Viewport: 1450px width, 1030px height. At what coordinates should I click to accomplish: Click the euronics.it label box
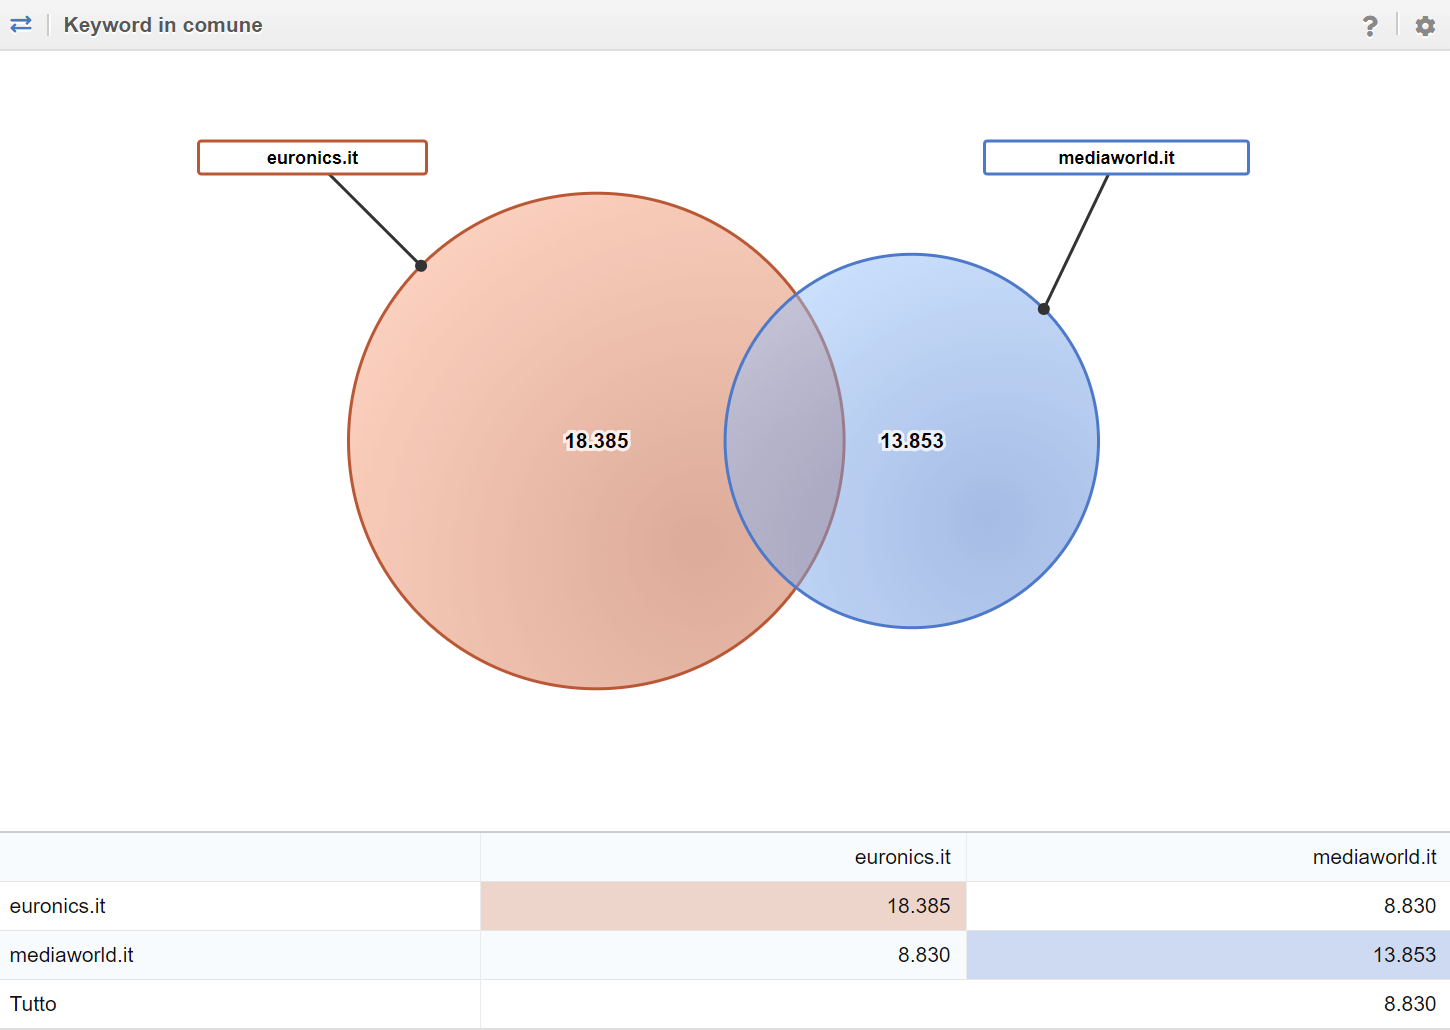point(312,158)
